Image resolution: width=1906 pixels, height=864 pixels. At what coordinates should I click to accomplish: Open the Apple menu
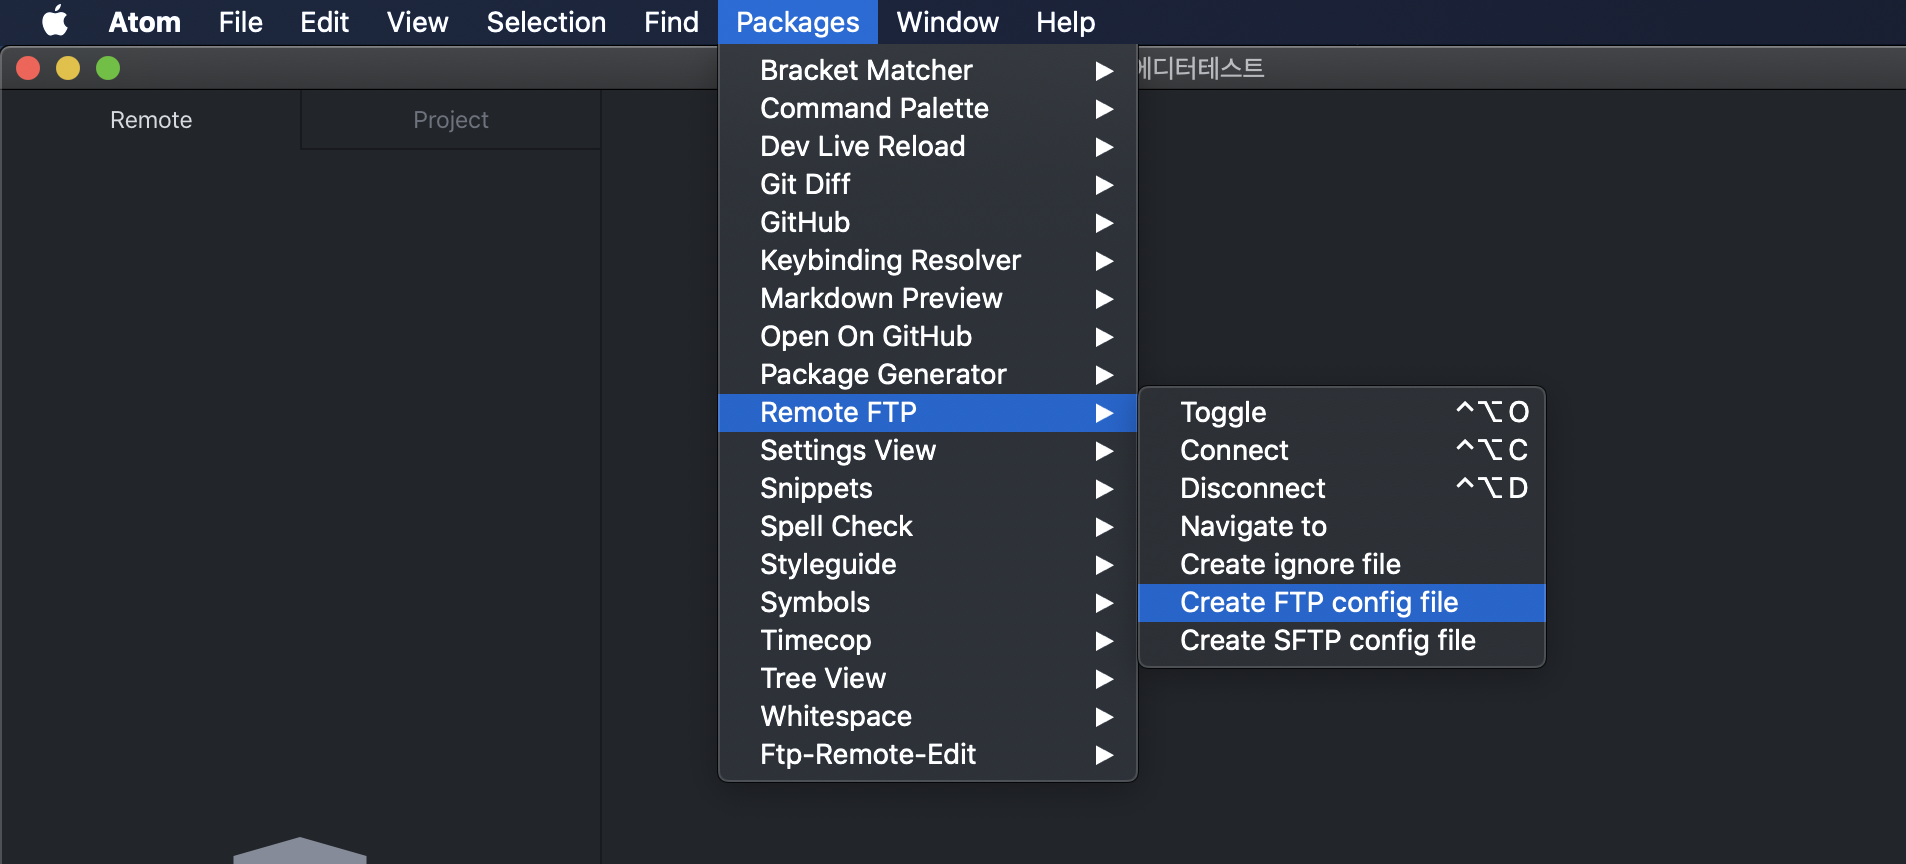tap(55, 21)
